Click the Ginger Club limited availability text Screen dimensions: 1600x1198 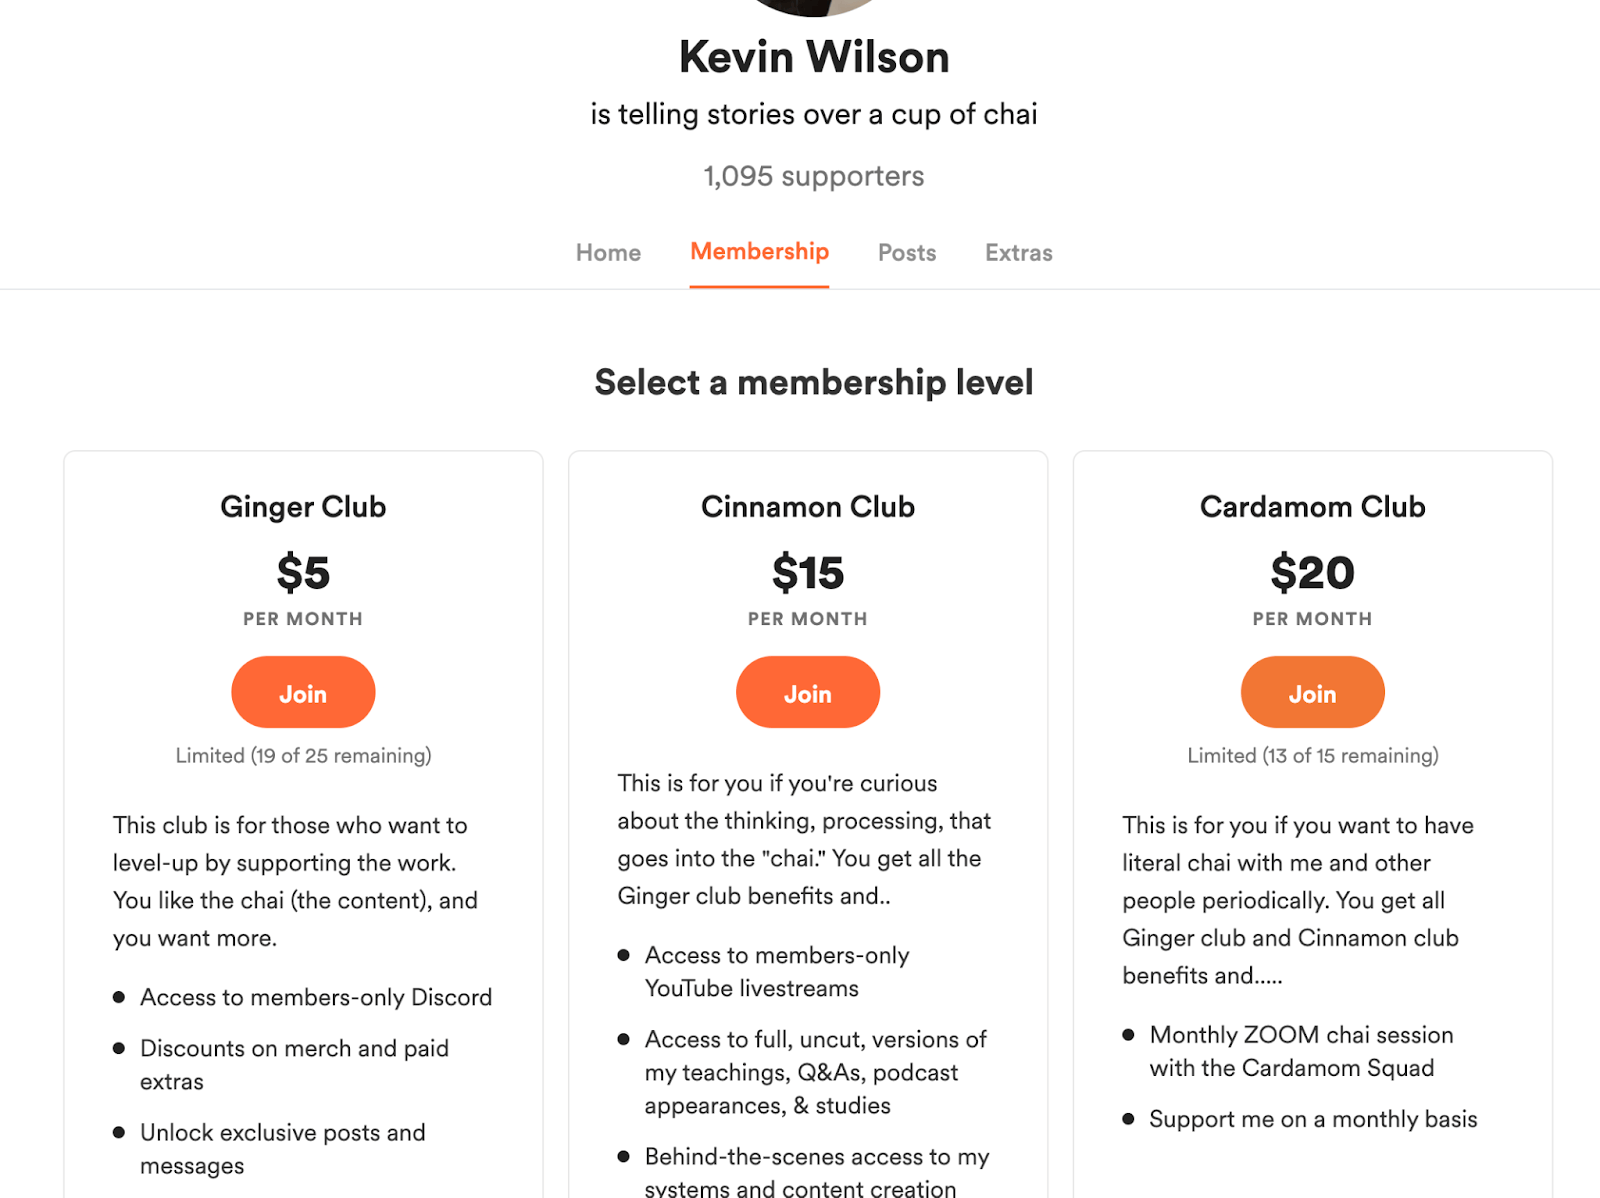tap(303, 756)
